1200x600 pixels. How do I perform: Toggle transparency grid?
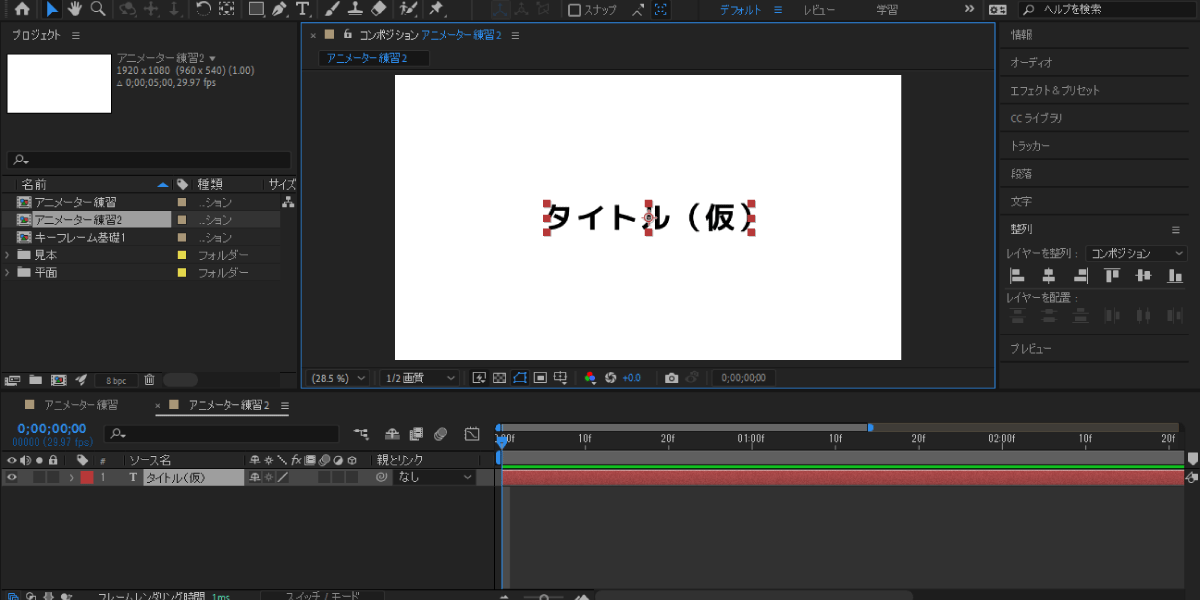coord(499,378)
